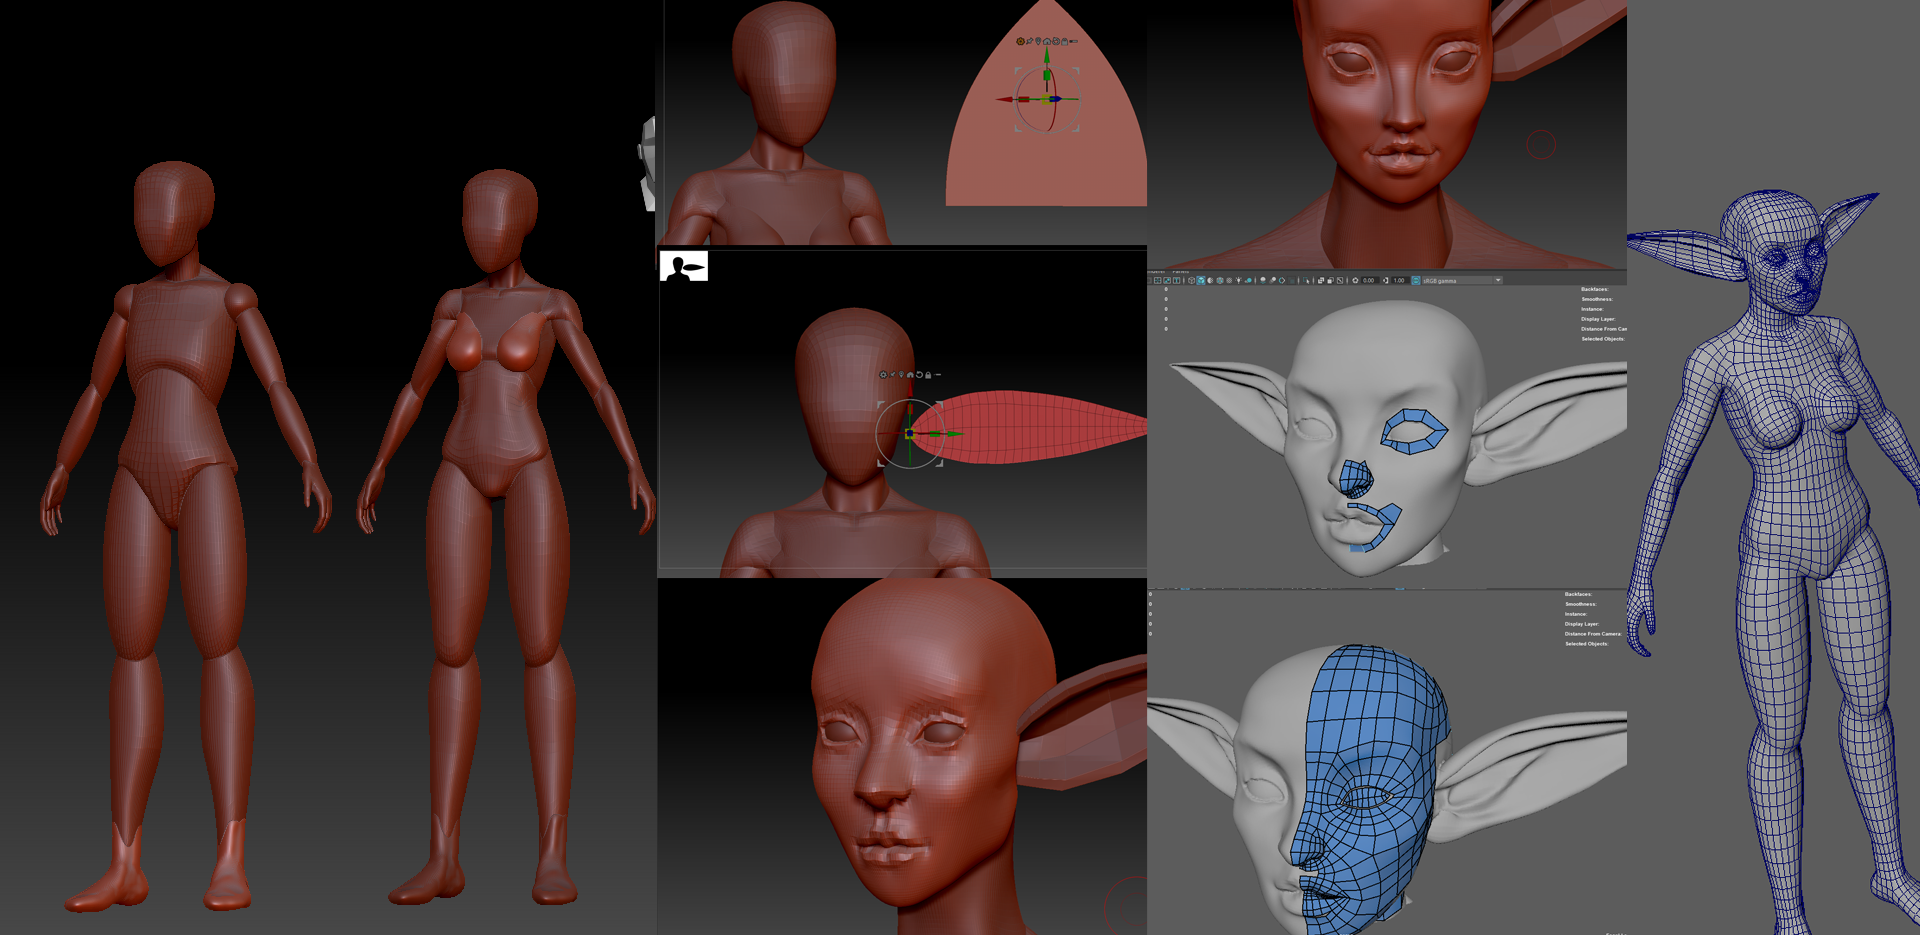Image resolution: width=1920 pixels, height=935 pixels.
Task: Click Backfaces label in upper Maya viewport
Action: 1594,289
